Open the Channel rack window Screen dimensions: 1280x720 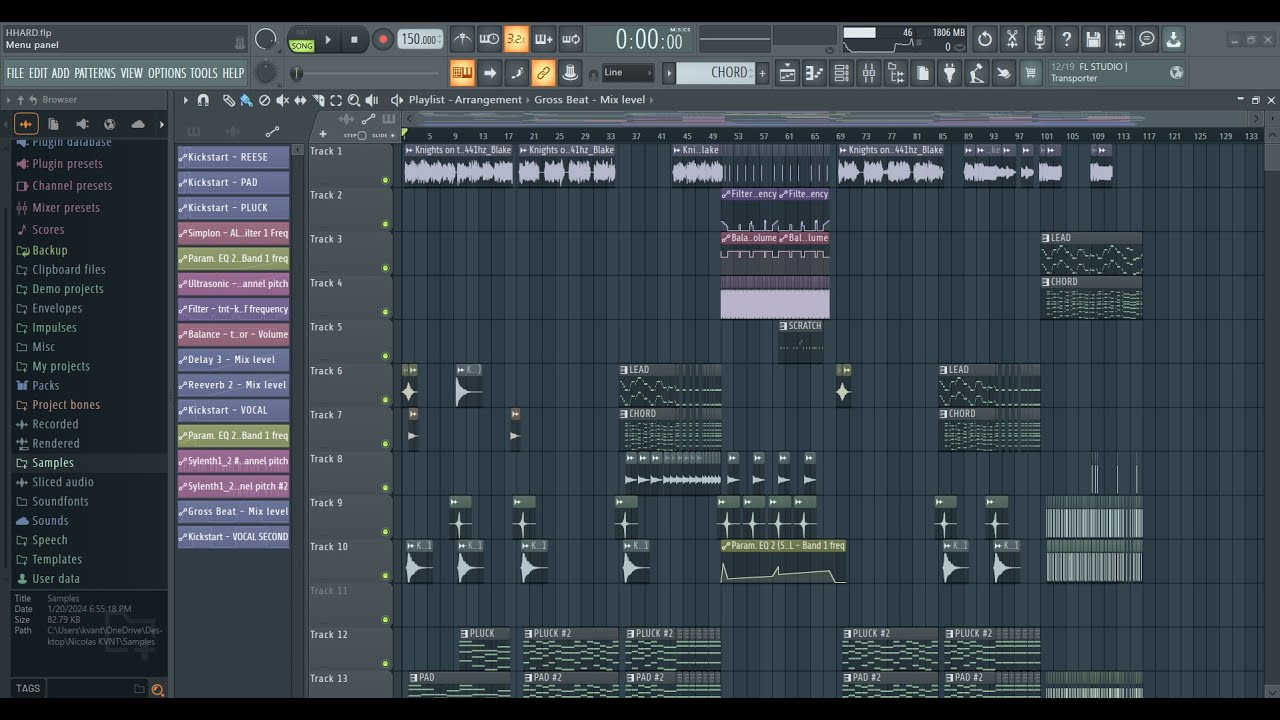click(842, 72)
